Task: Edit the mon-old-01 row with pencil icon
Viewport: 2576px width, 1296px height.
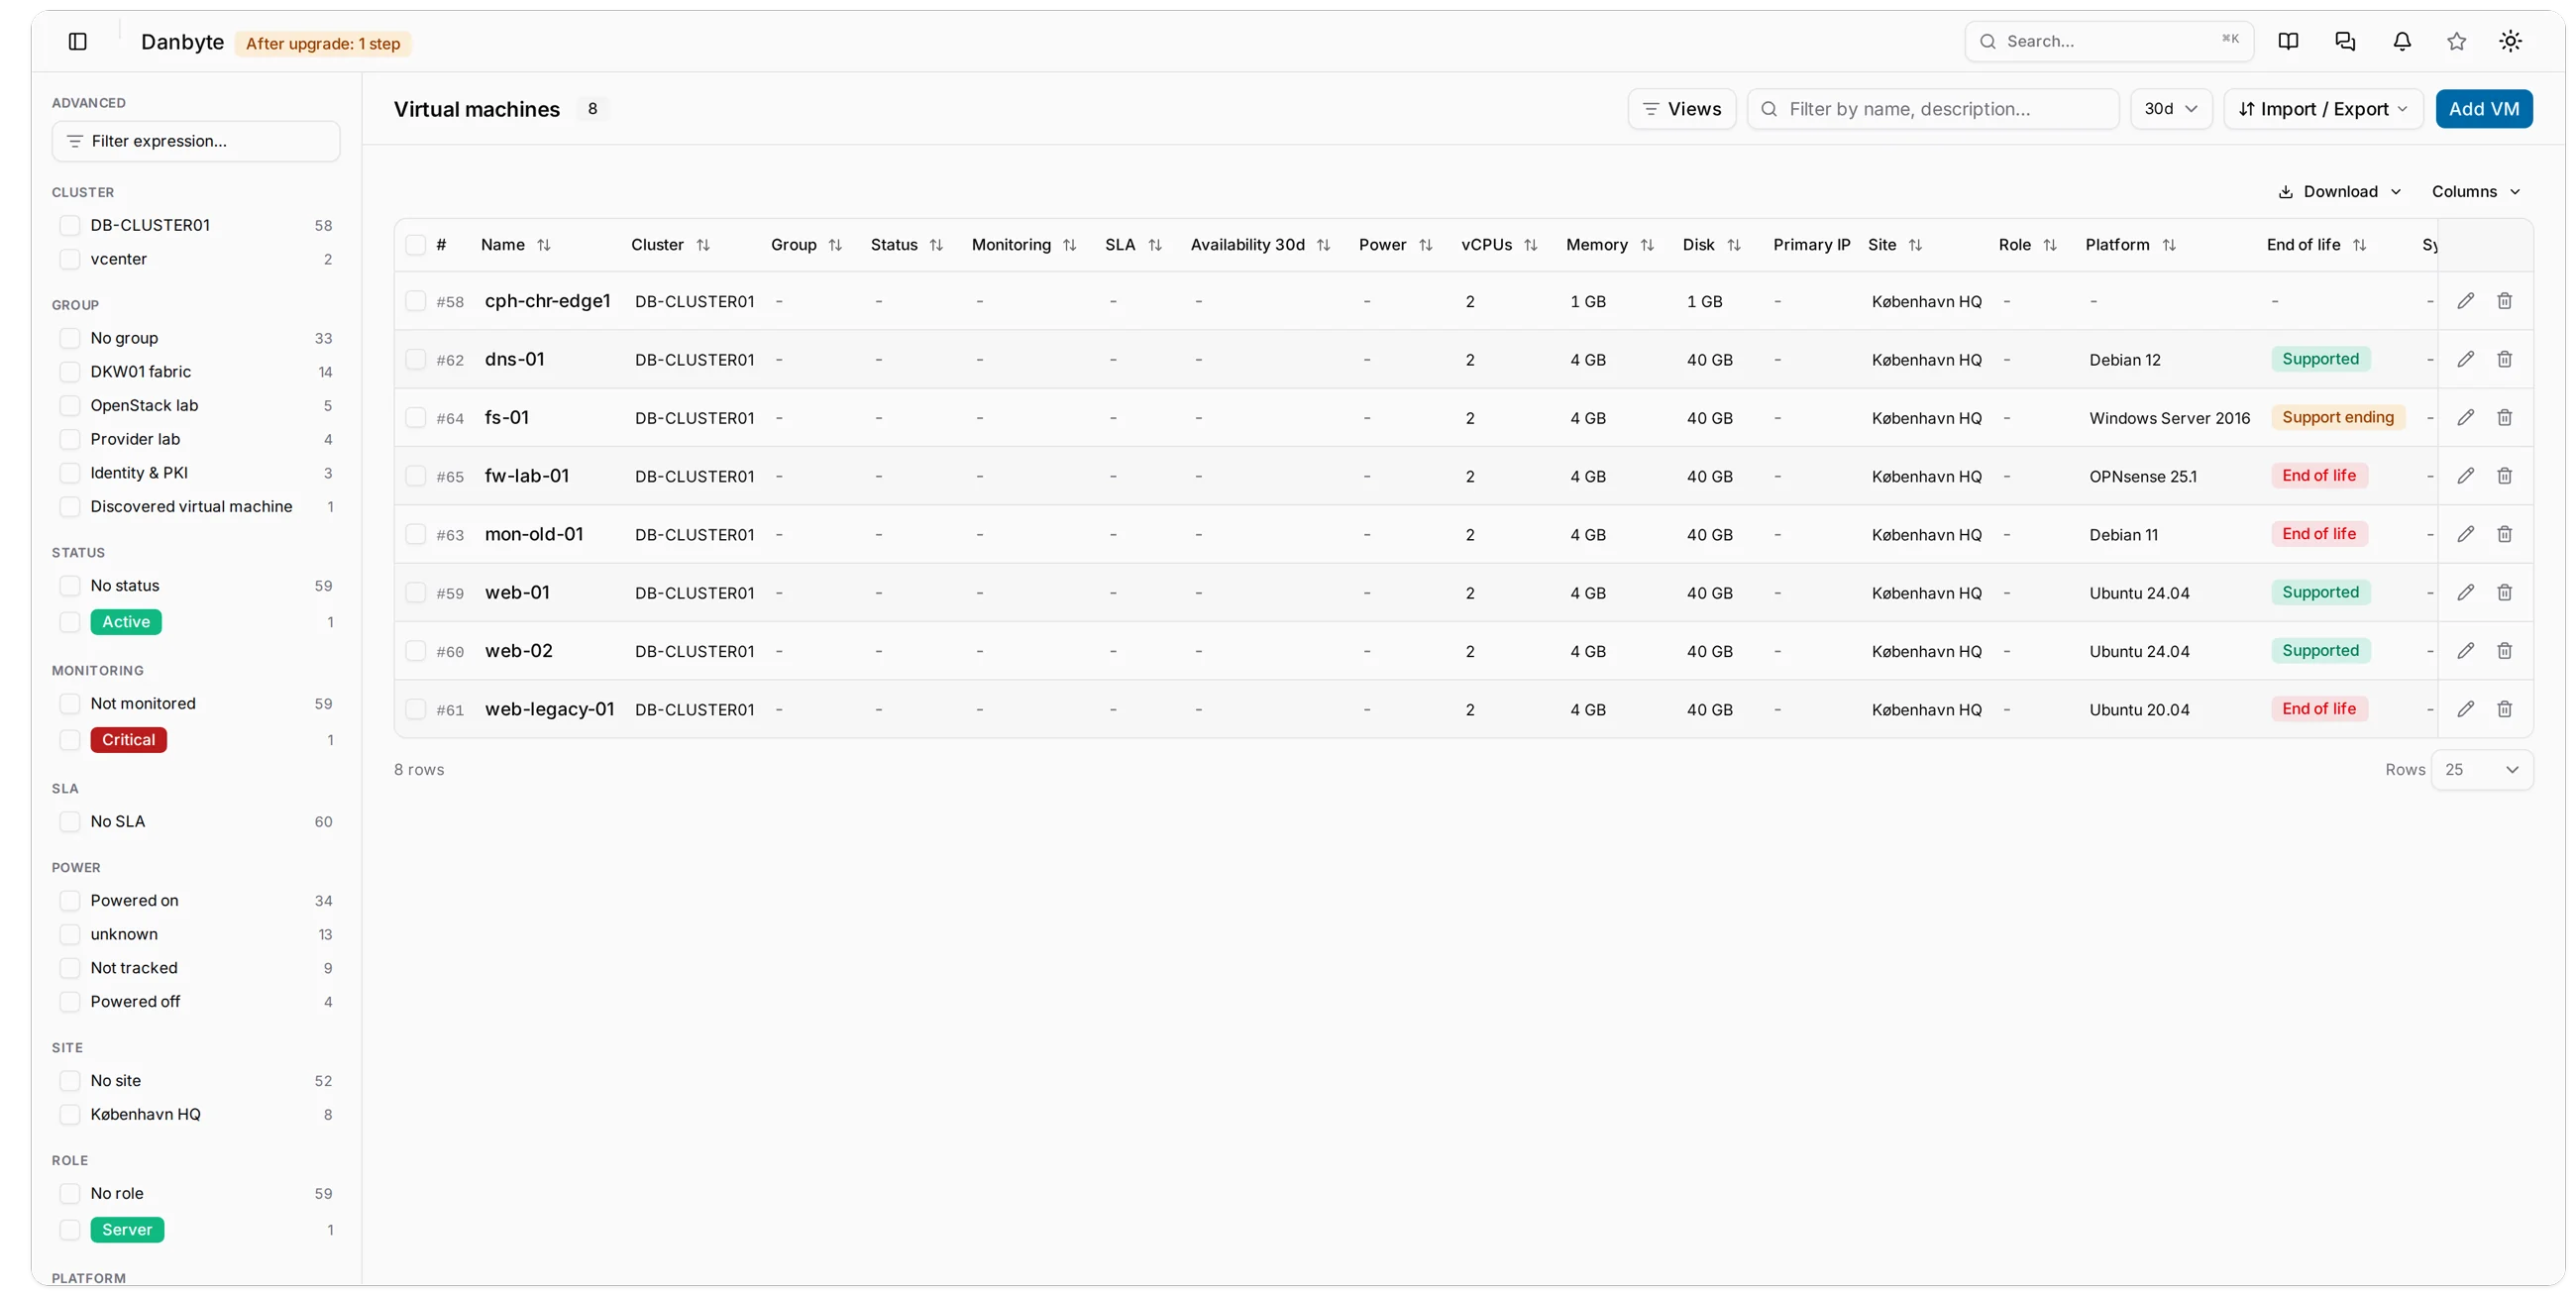Action: pos(2466,534)
